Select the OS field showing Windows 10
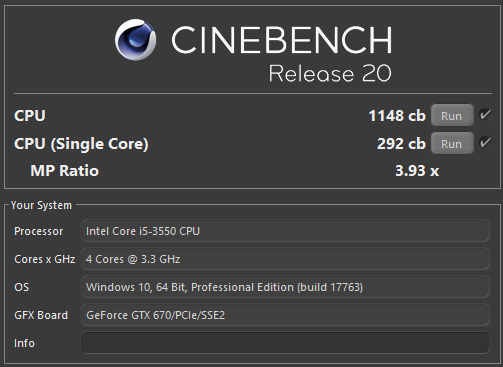This screenshot has width=503, height=367. 285,287
